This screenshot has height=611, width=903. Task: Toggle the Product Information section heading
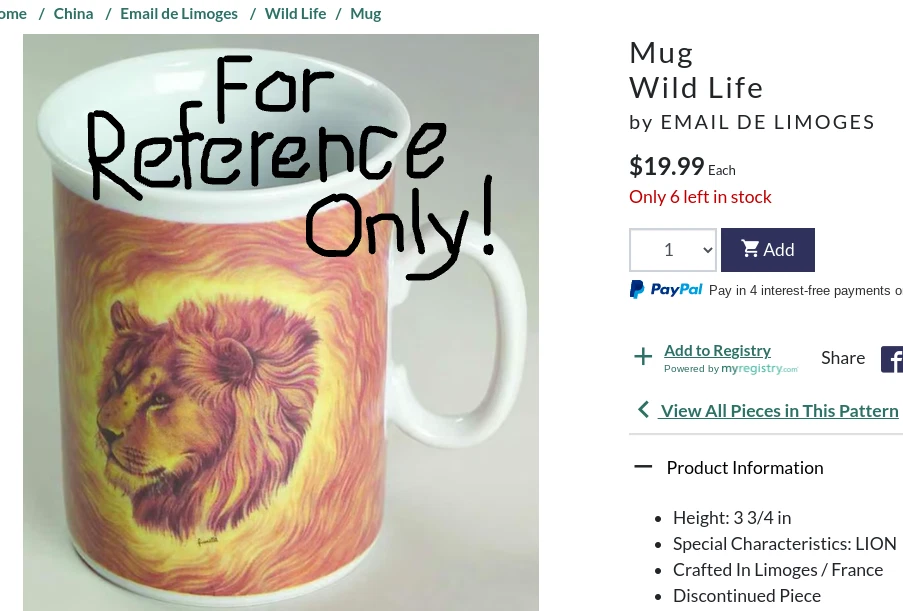[744, 468]
